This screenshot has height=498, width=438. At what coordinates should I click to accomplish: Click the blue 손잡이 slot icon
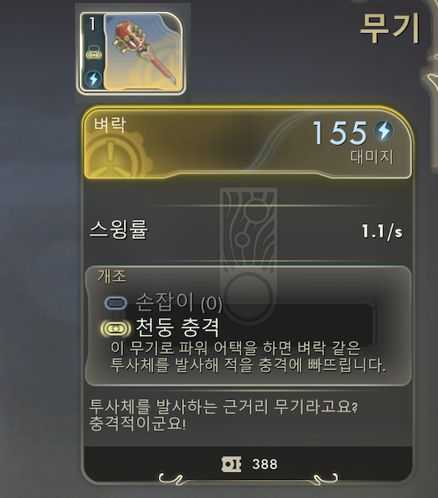[x=116, y=303]
